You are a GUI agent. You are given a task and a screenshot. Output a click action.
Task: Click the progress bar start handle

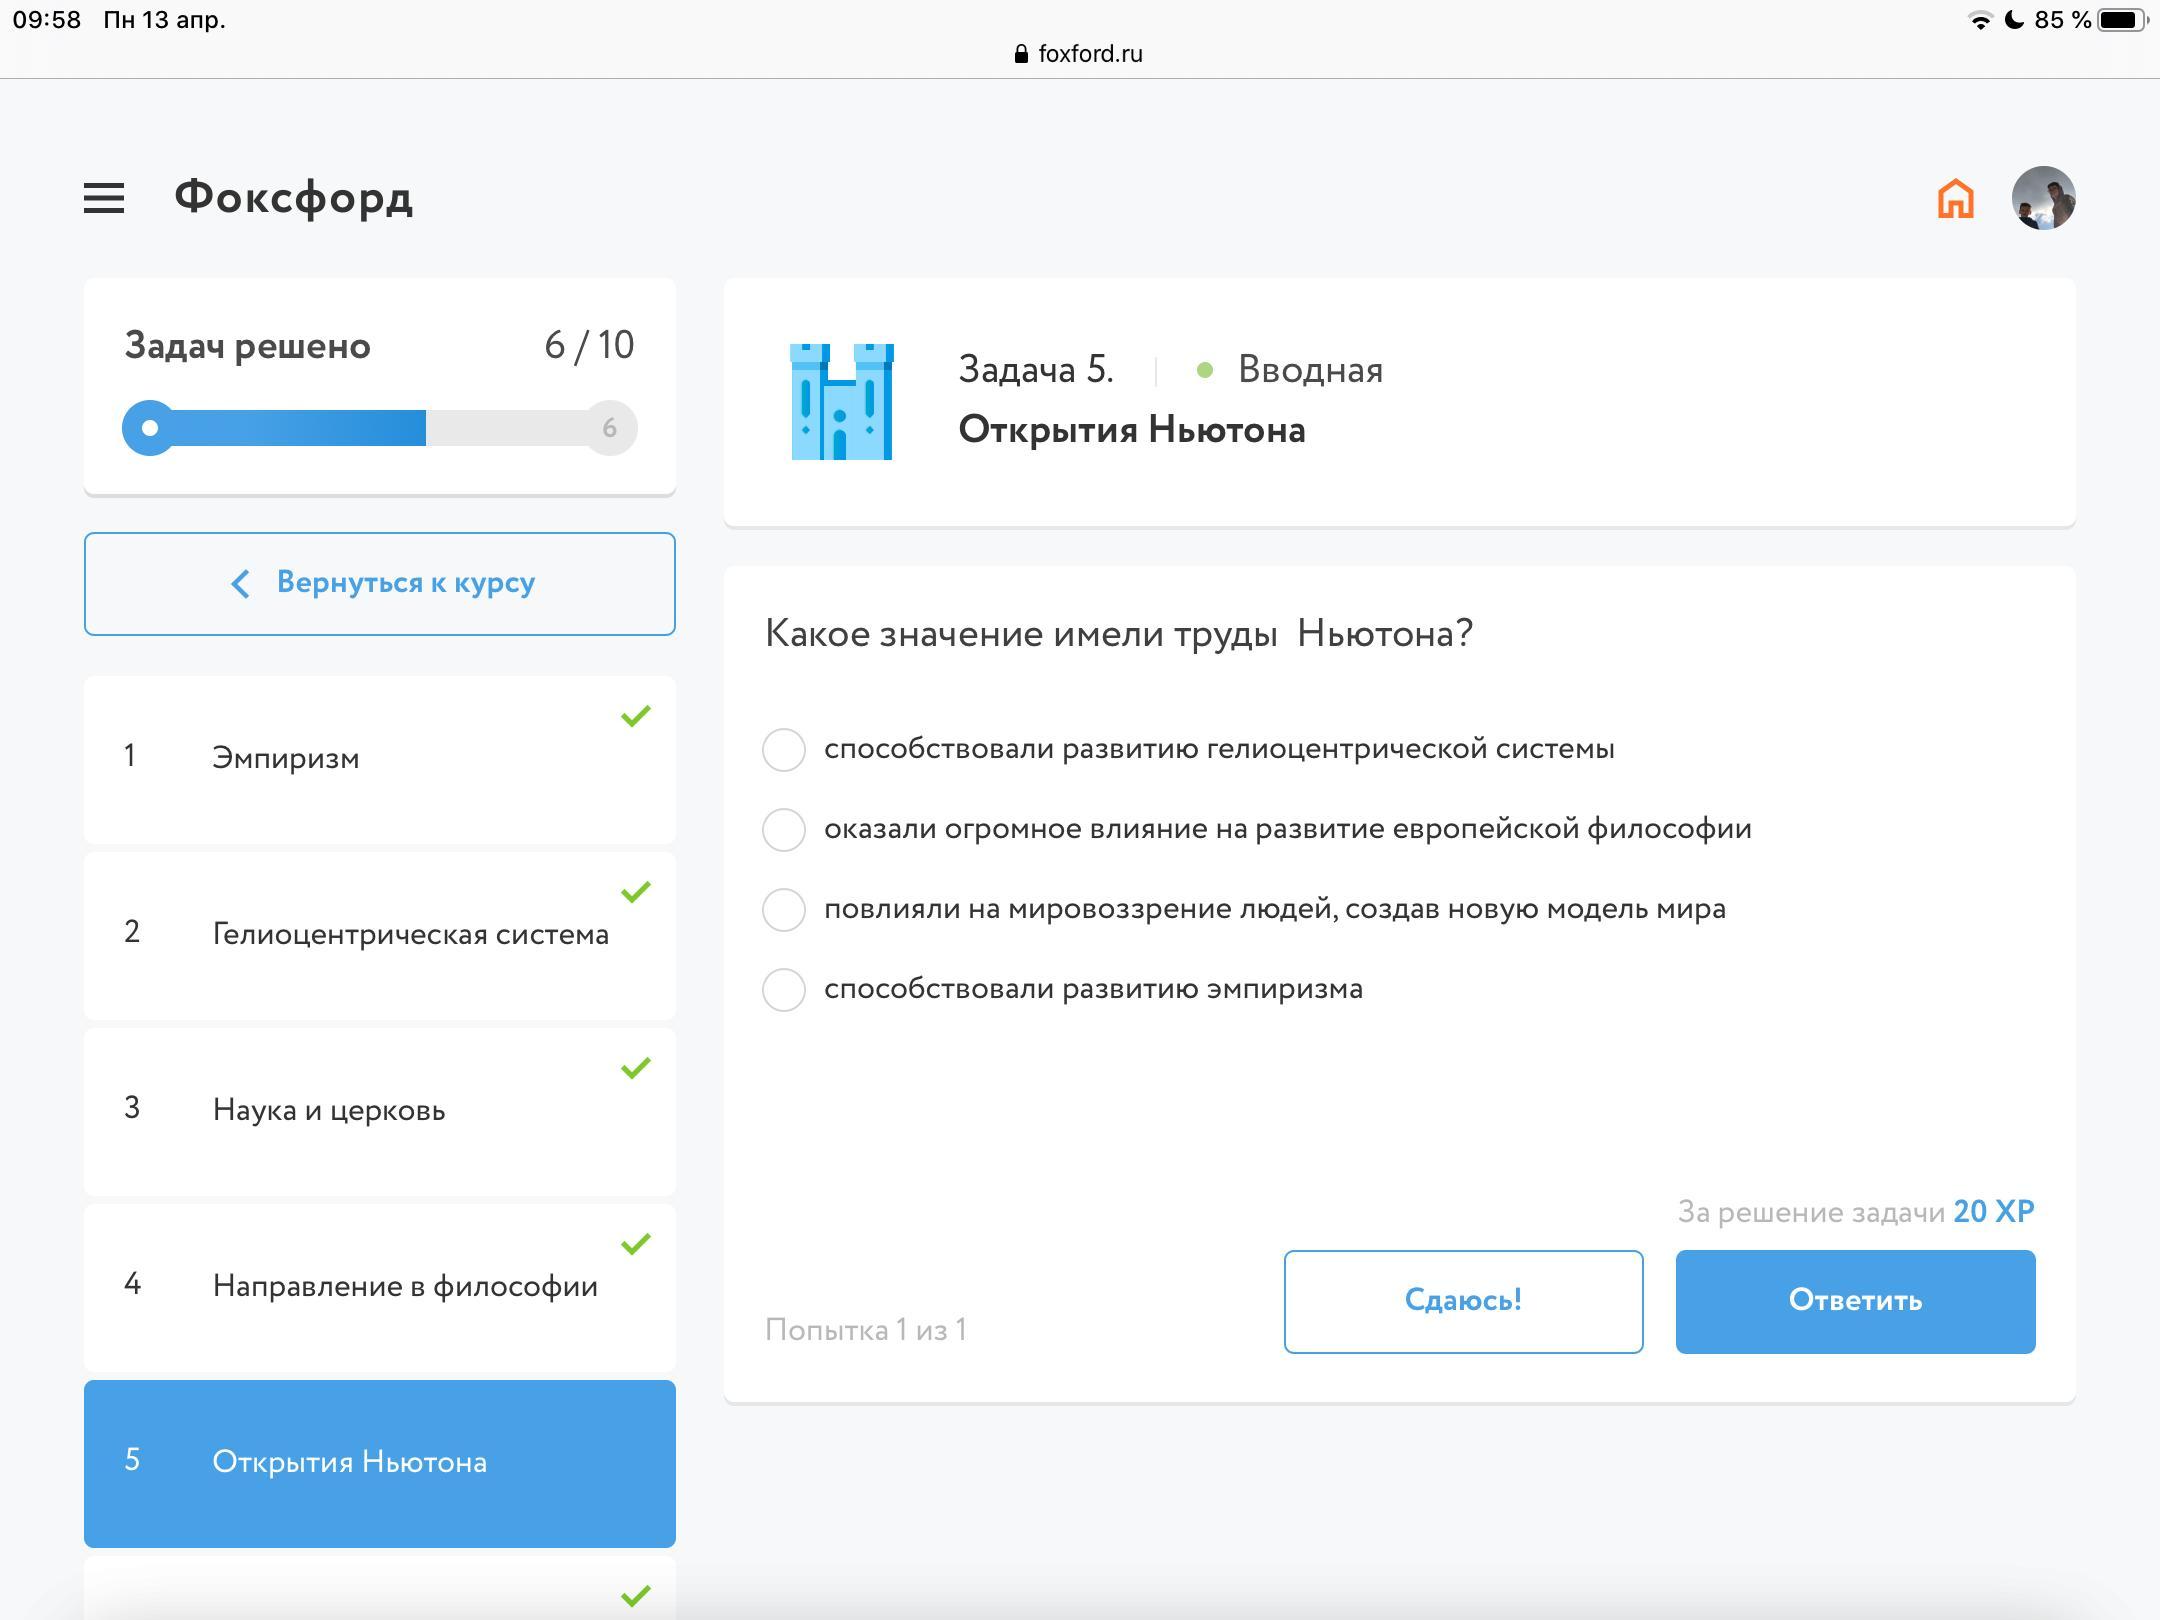pos(149,428)
